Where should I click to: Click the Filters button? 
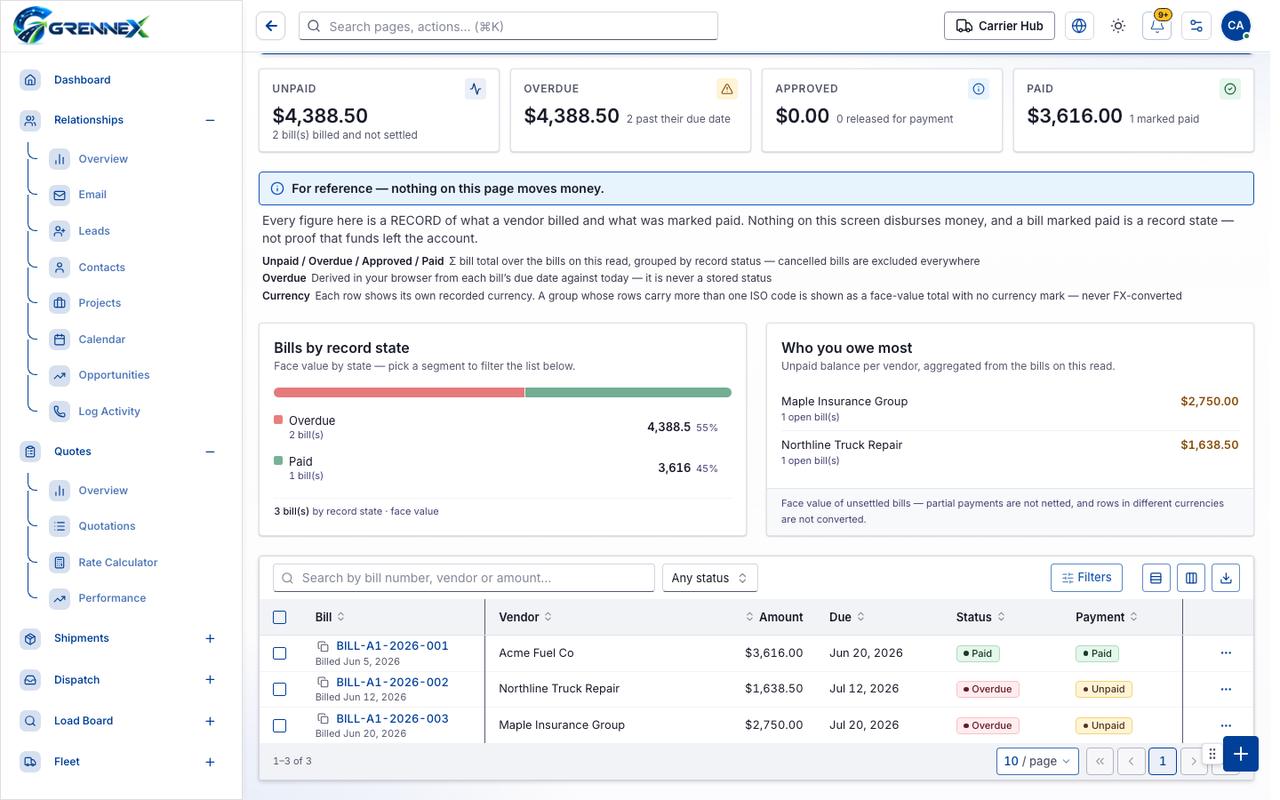click(1086, 577)
